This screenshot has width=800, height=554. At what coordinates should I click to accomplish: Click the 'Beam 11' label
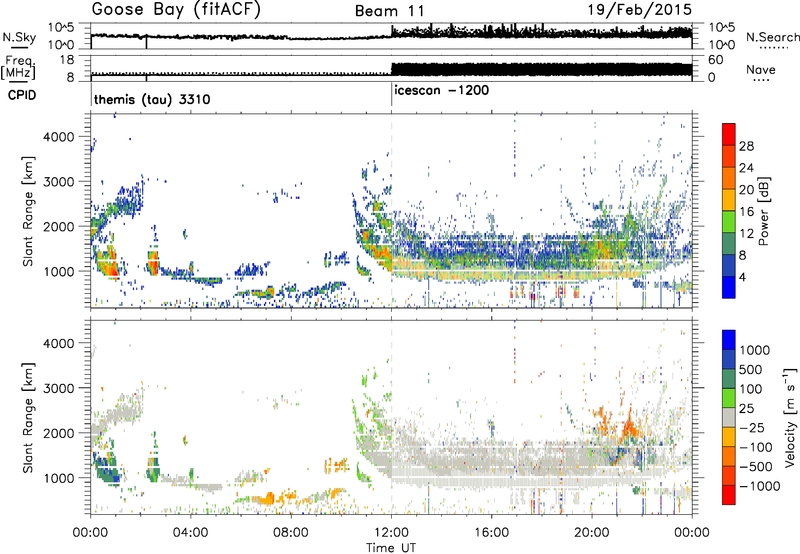pyautogui.click(x=390, y=11)
